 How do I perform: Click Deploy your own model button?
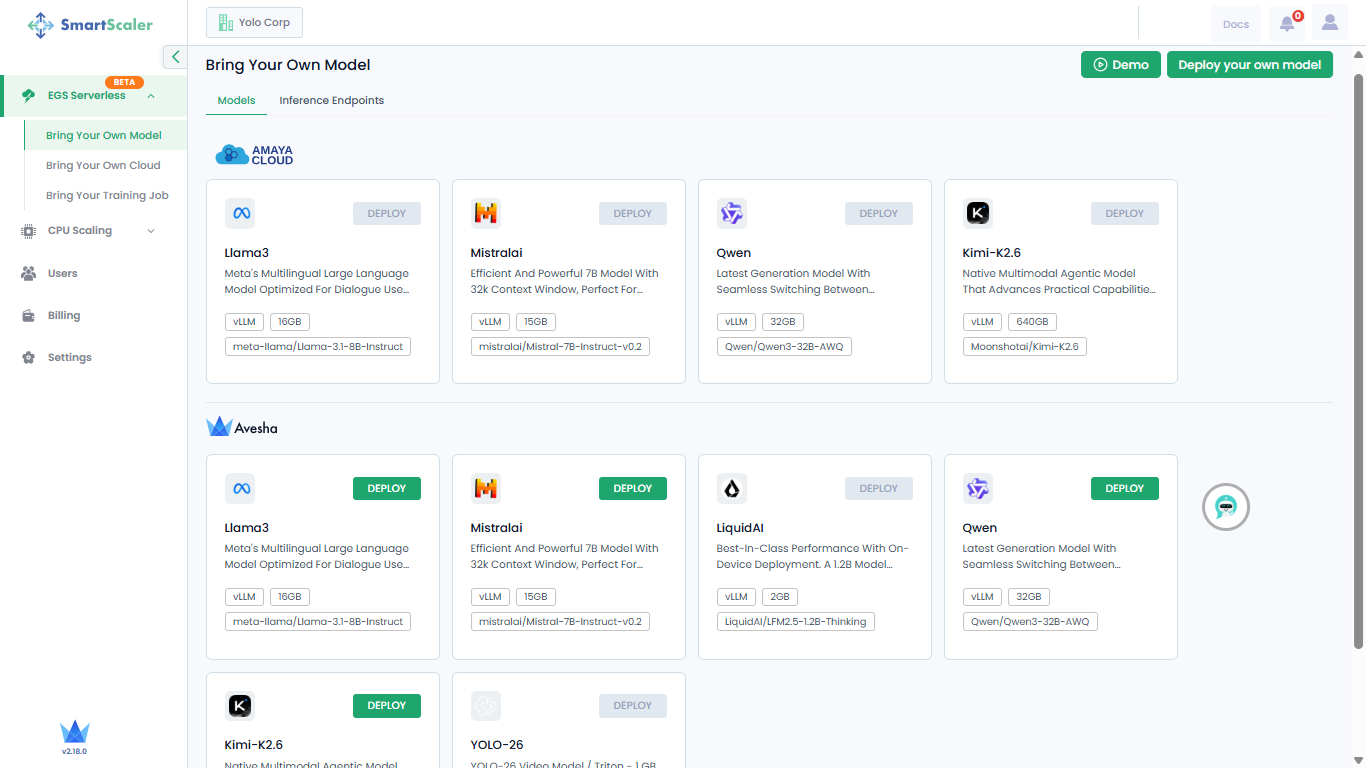1250,65
